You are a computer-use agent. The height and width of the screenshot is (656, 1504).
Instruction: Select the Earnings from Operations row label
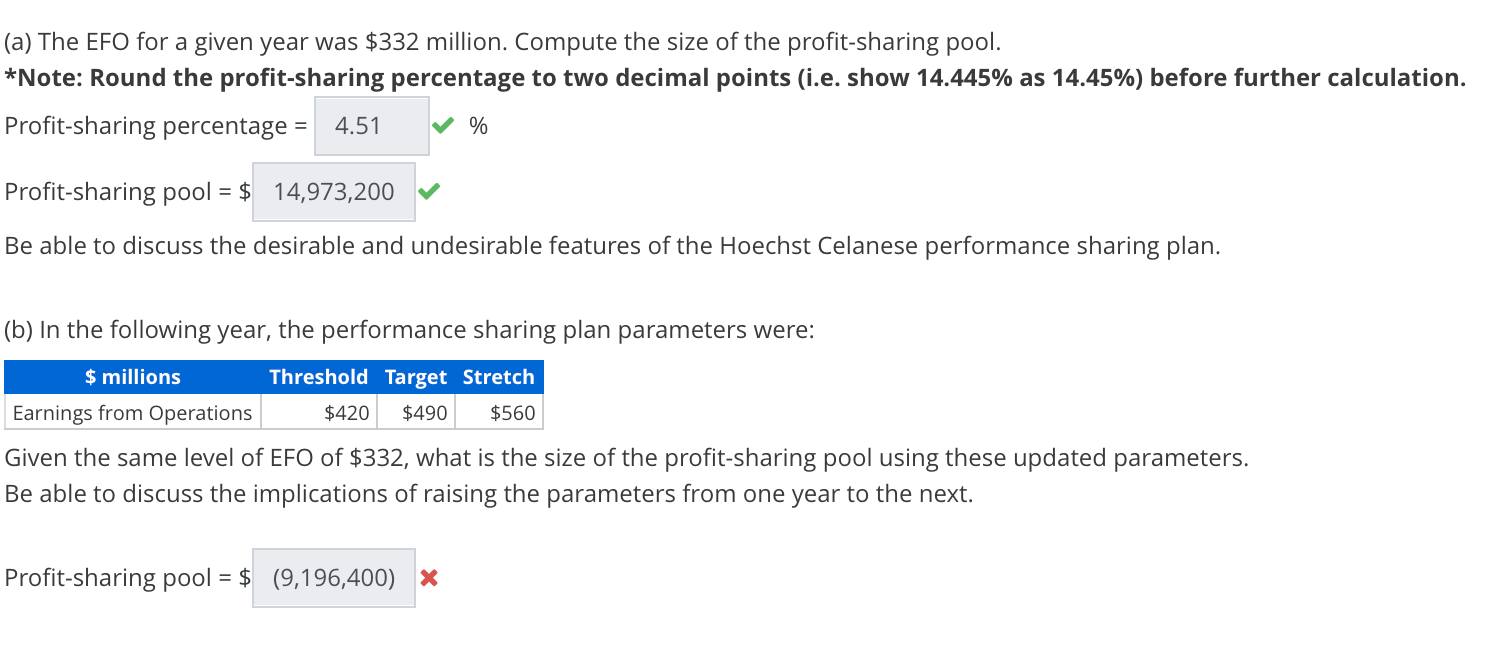click(131, 412)
